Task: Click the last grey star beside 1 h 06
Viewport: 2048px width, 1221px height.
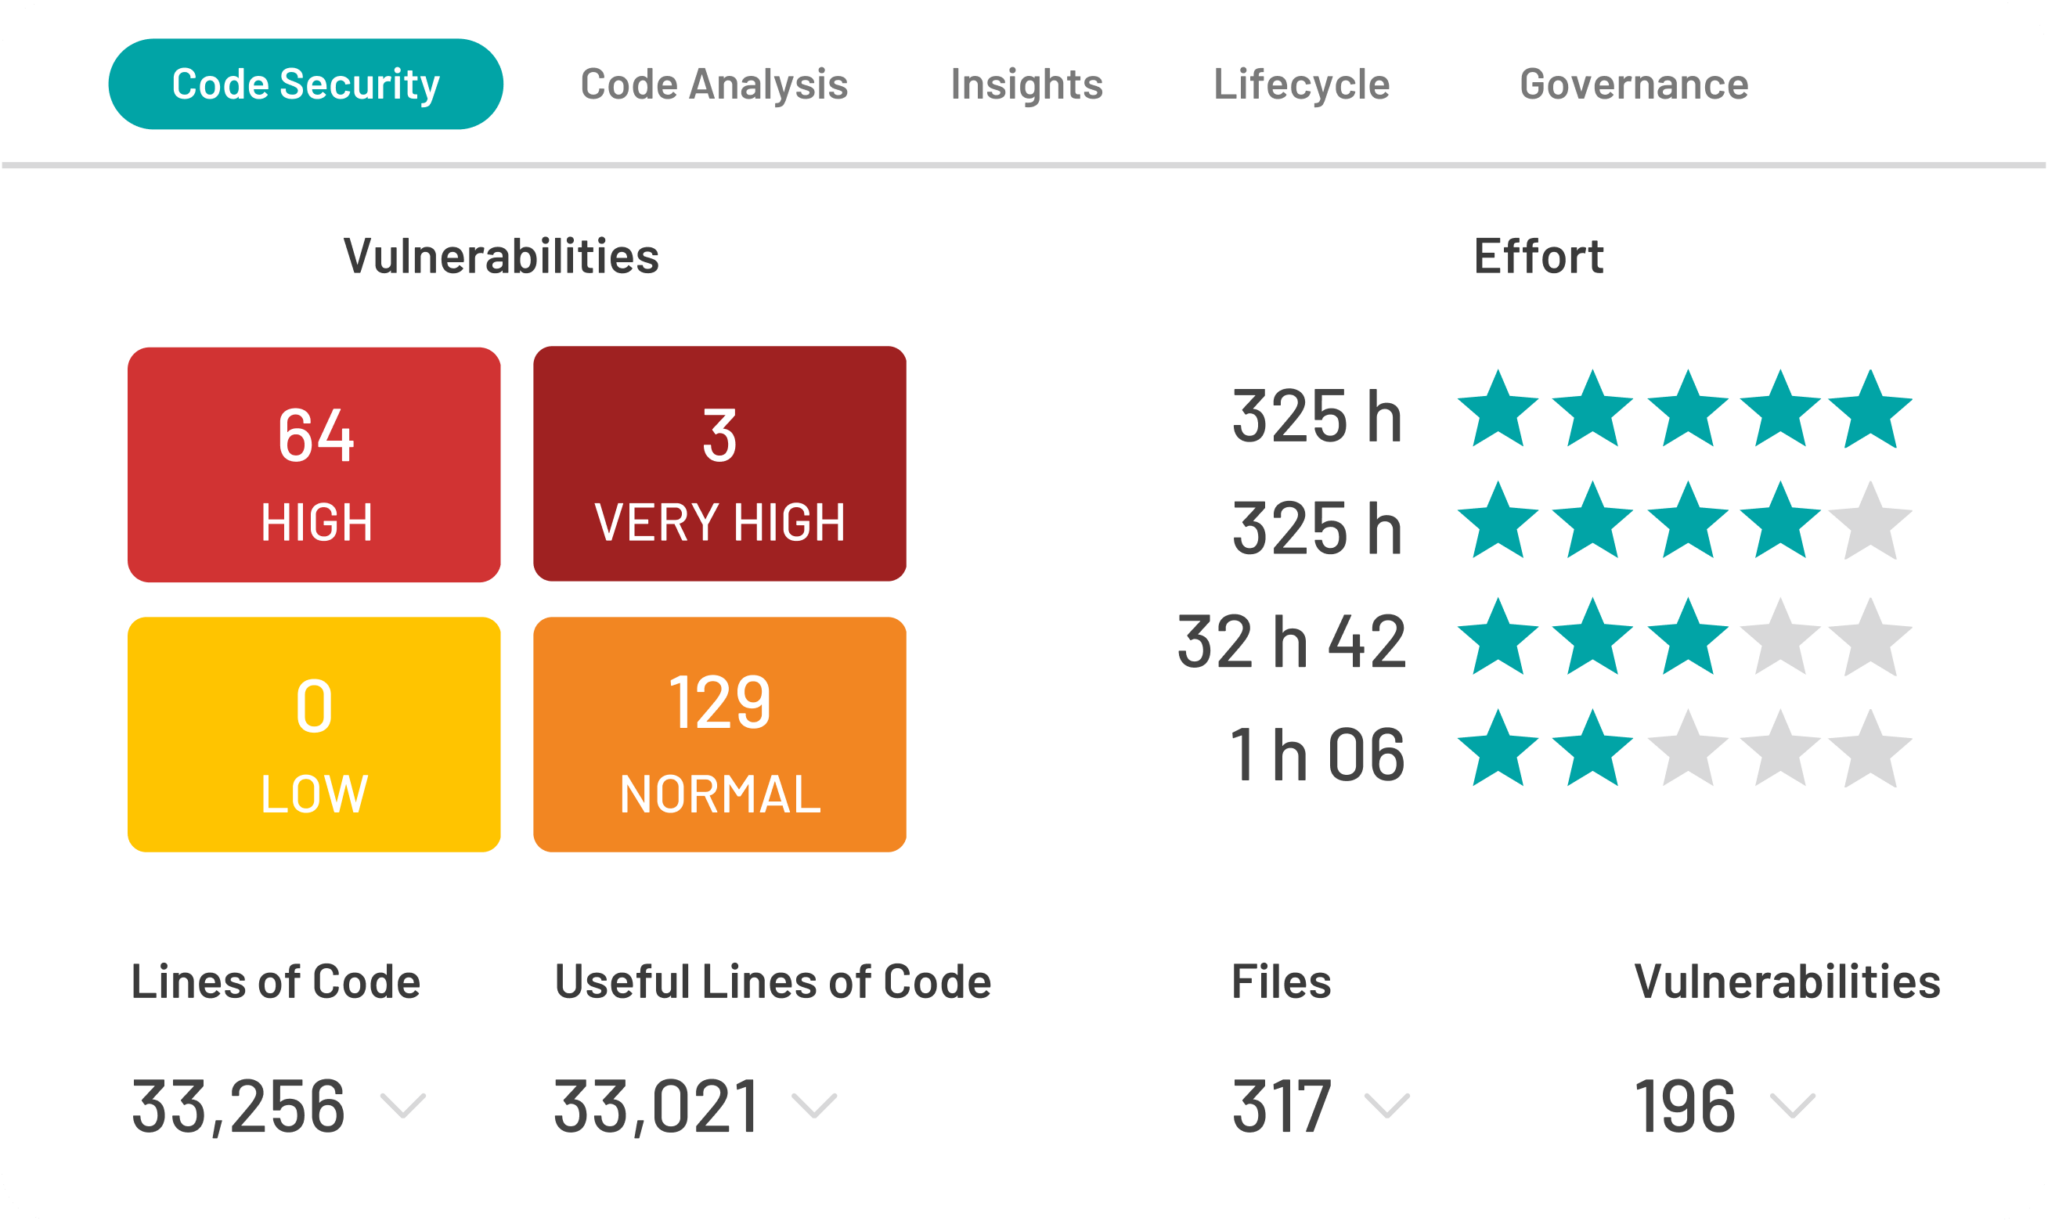Action: [x=1870, y=751]
